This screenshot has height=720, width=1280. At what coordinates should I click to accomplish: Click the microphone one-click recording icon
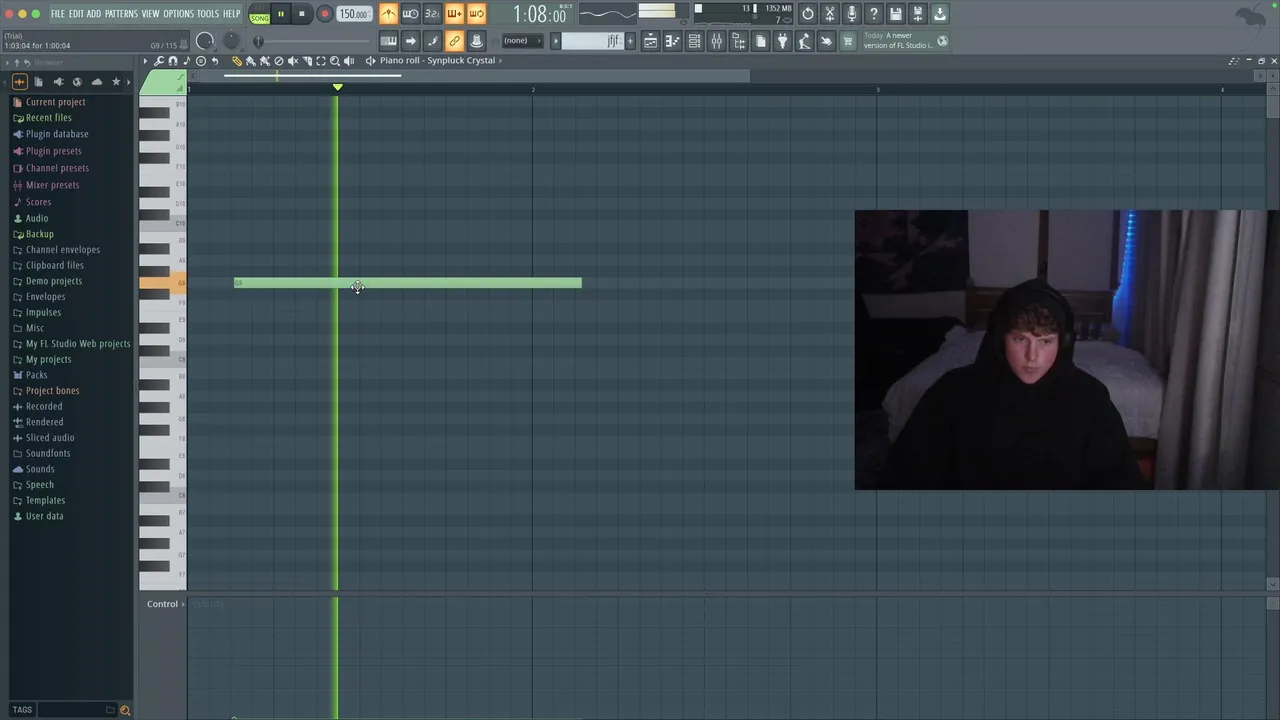[x=852, y=14]
